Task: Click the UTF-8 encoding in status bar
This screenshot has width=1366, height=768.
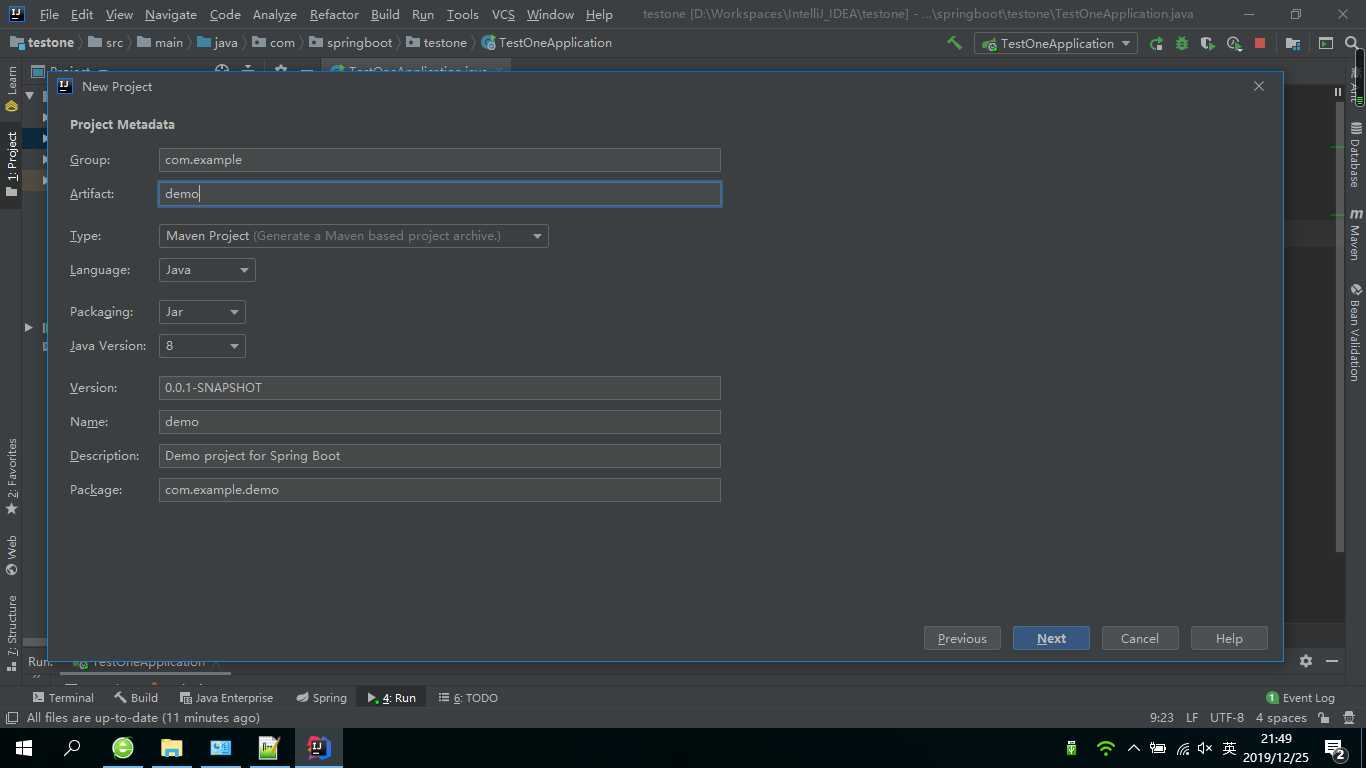Action: point(1226,718)
